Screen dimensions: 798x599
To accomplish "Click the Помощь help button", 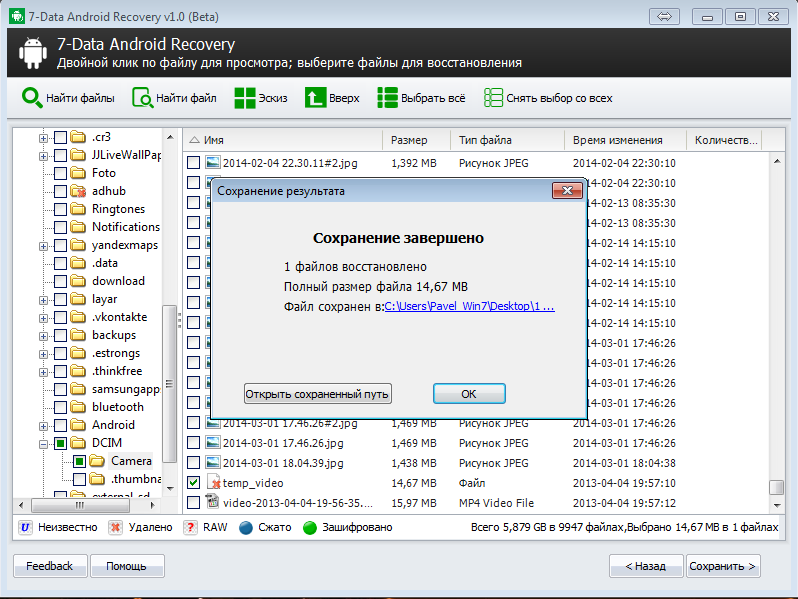I will pos(127,566).
